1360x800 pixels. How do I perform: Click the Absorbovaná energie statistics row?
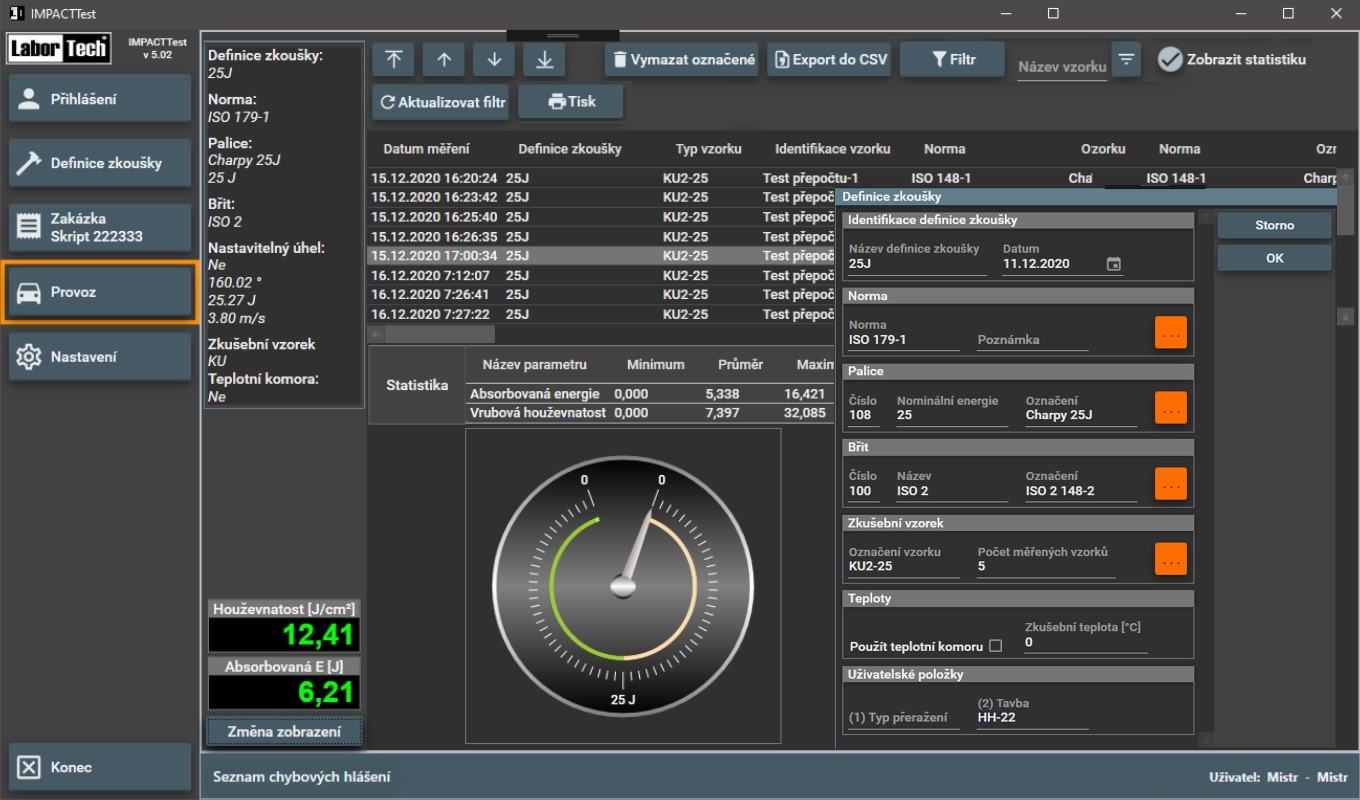tap(651, 394)
